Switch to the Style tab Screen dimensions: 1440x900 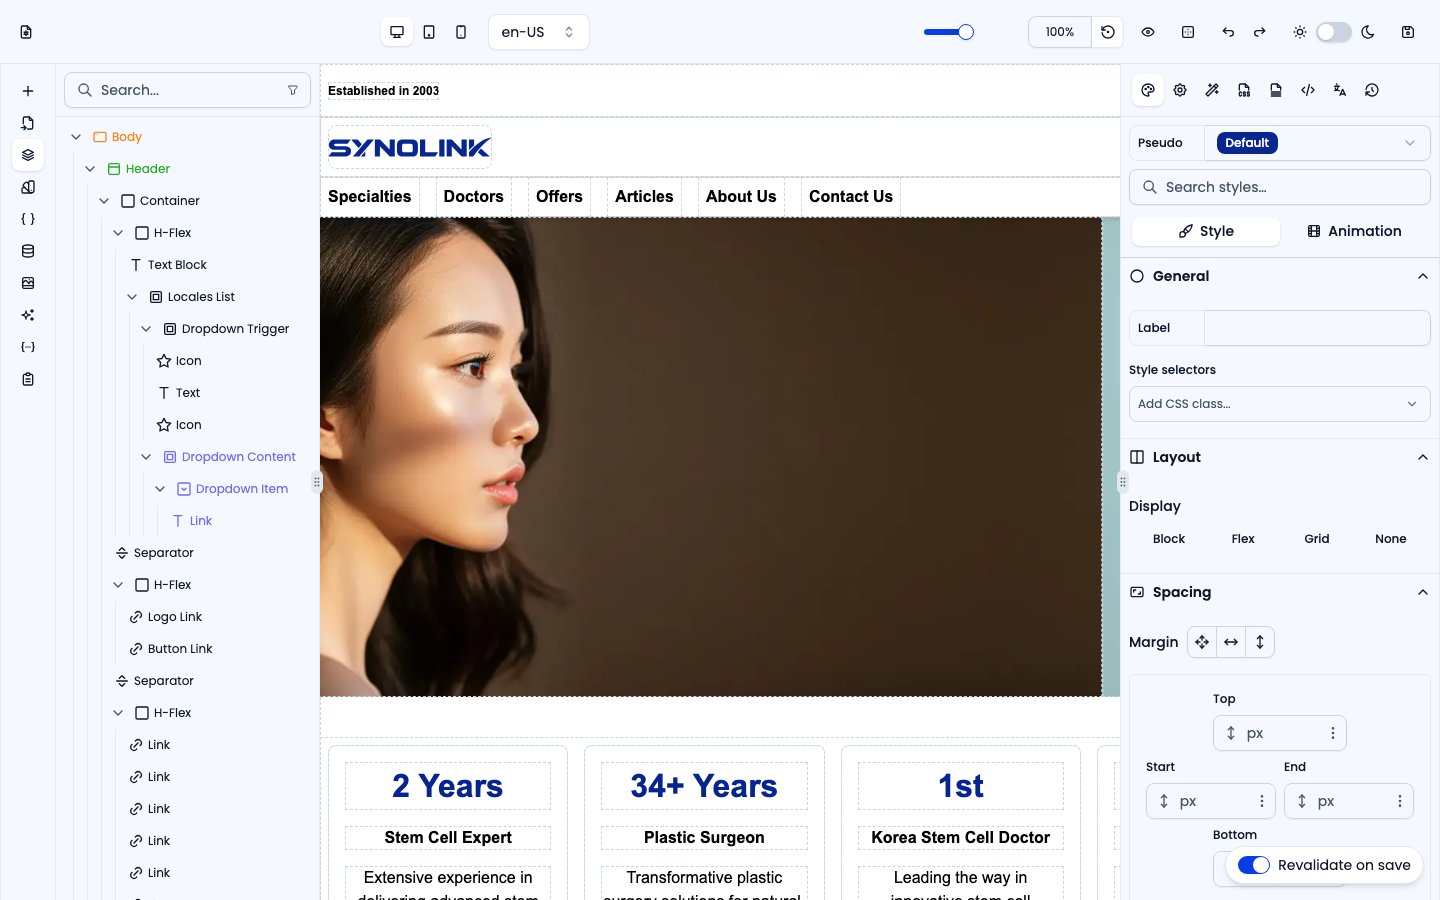[1206, 231]
